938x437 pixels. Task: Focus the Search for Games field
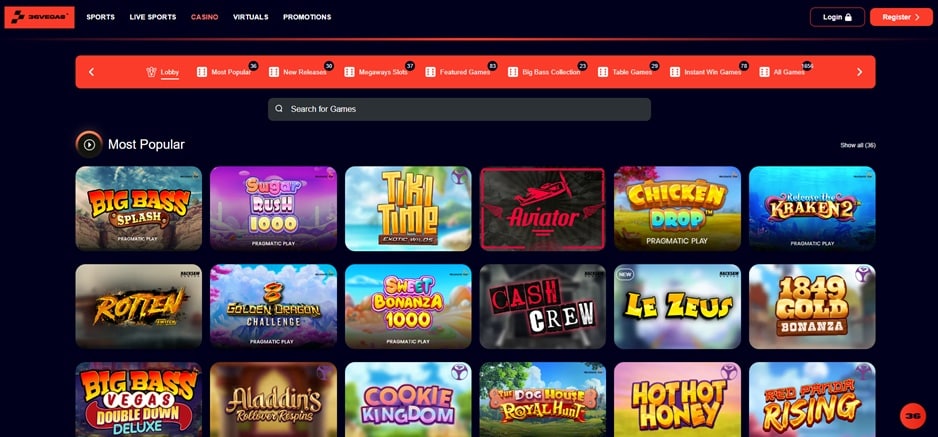tap(459, 109)
